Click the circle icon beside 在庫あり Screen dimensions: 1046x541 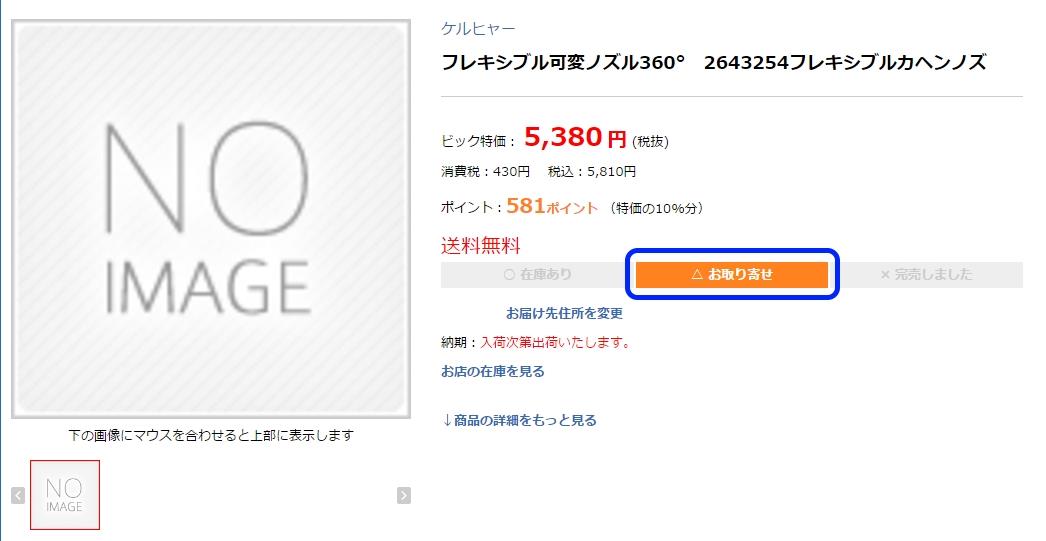tap(509, 274)
